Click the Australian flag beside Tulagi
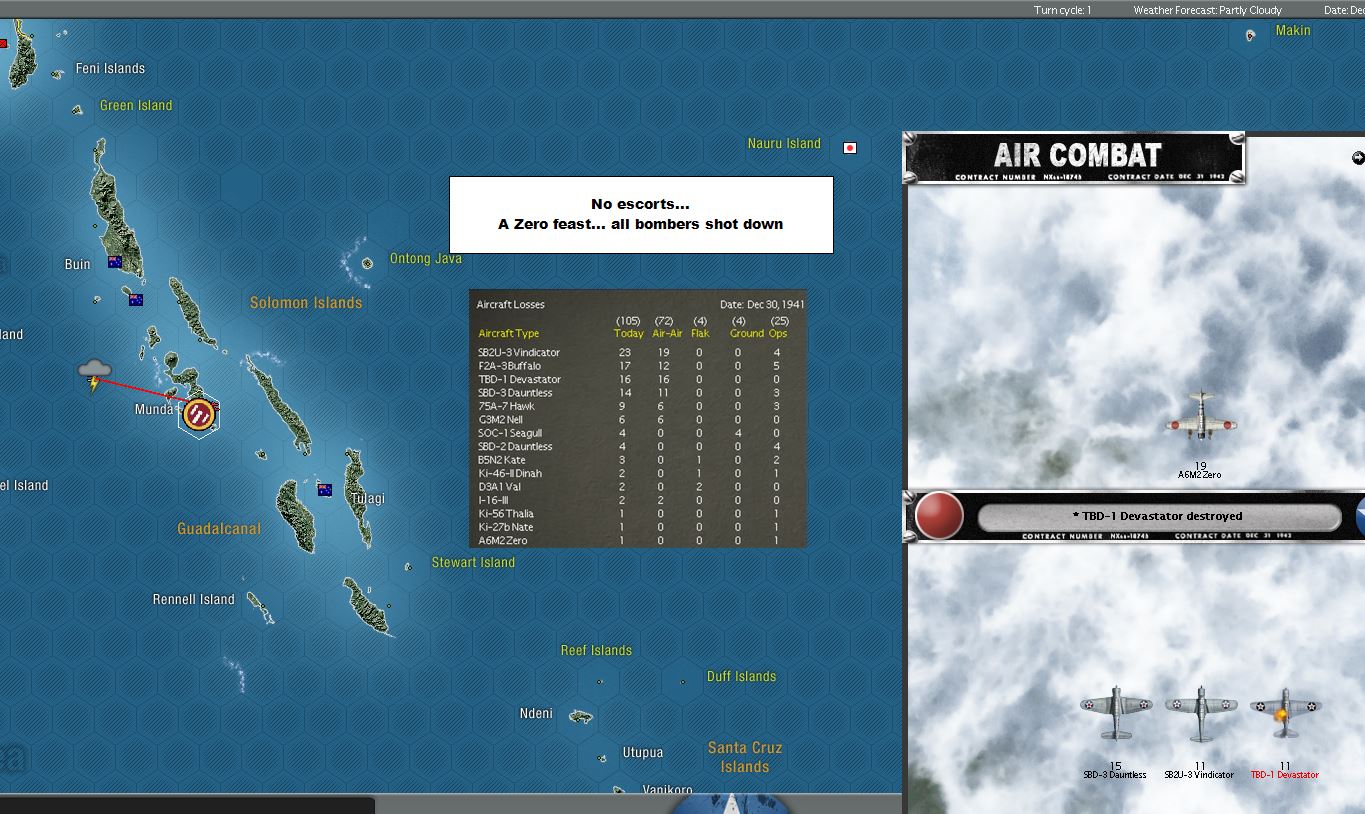Viewport: 1365px width, 814px height. click(x=325, y=490)
